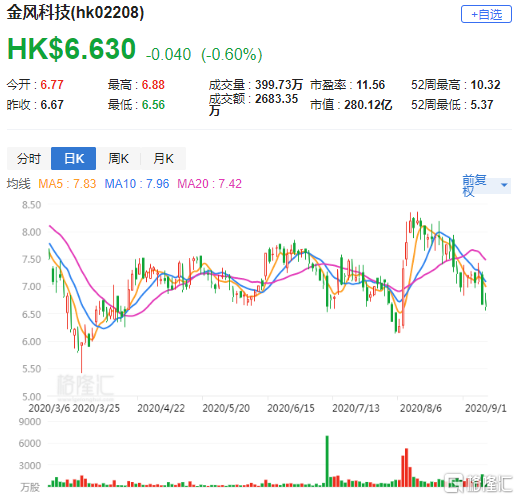
Task: Click the 前复权 dropdown arrow
Action: pos(504,185)
